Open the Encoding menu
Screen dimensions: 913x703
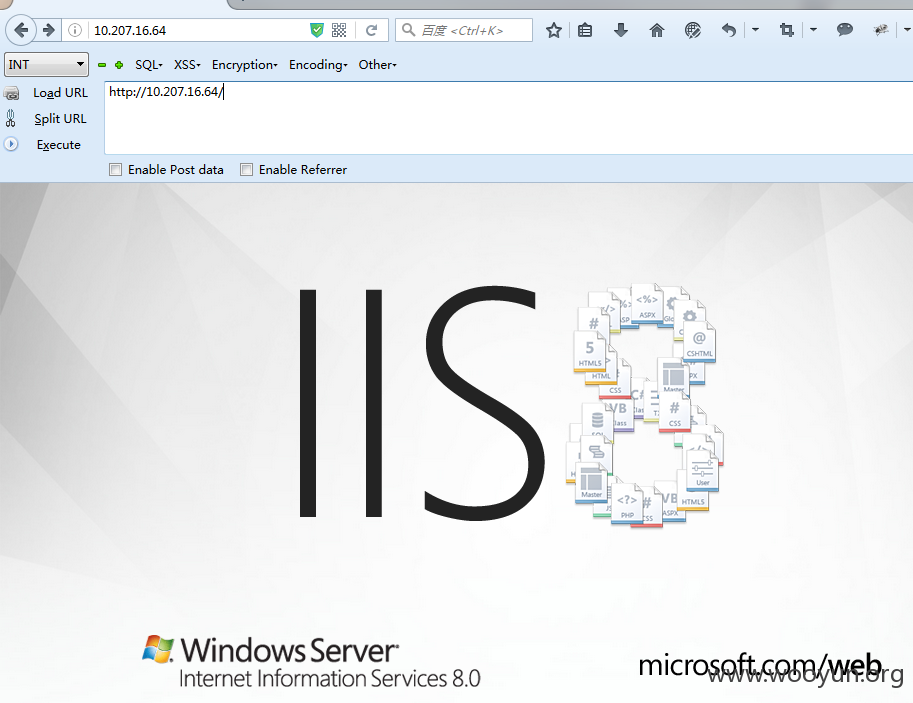(318, 65)
